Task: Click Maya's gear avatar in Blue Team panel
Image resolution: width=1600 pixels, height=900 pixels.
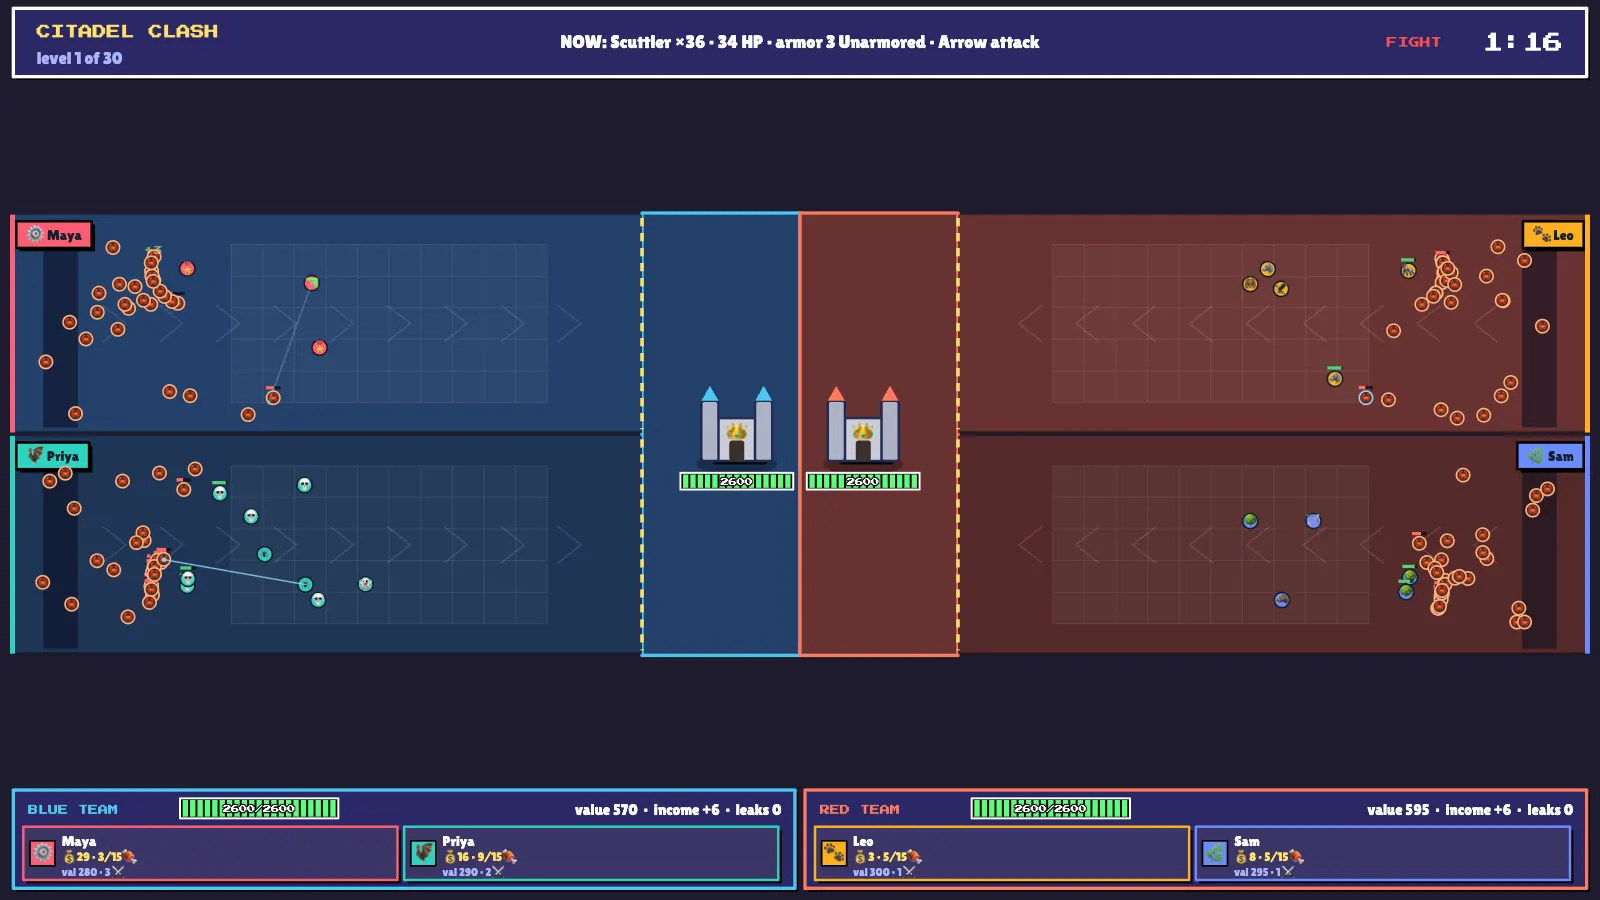Action: coord(42,853)
